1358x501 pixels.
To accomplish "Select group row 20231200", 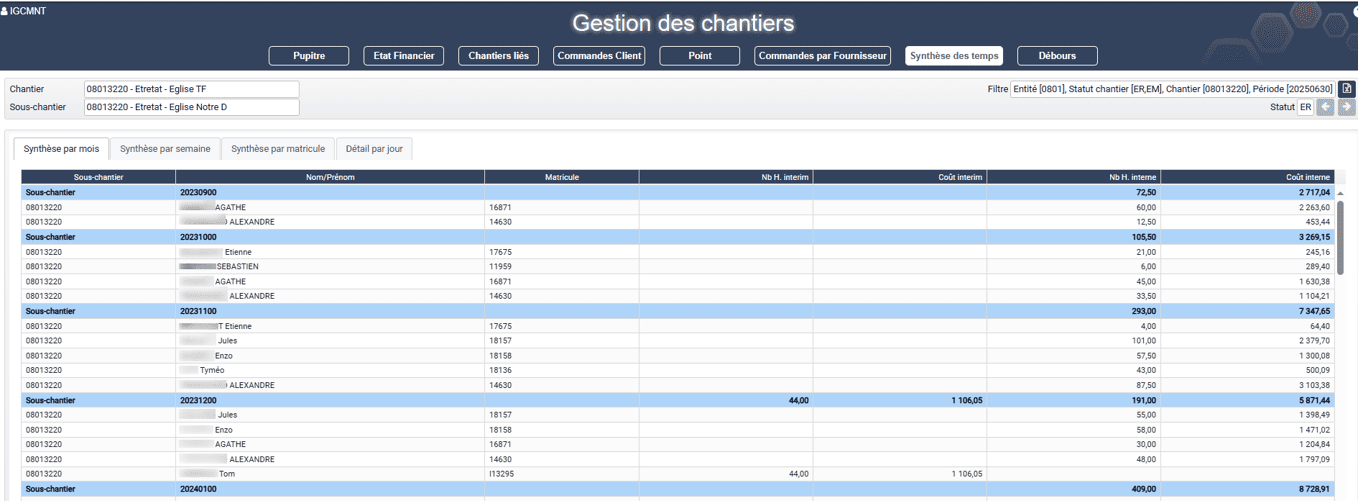I will point(678,400).
